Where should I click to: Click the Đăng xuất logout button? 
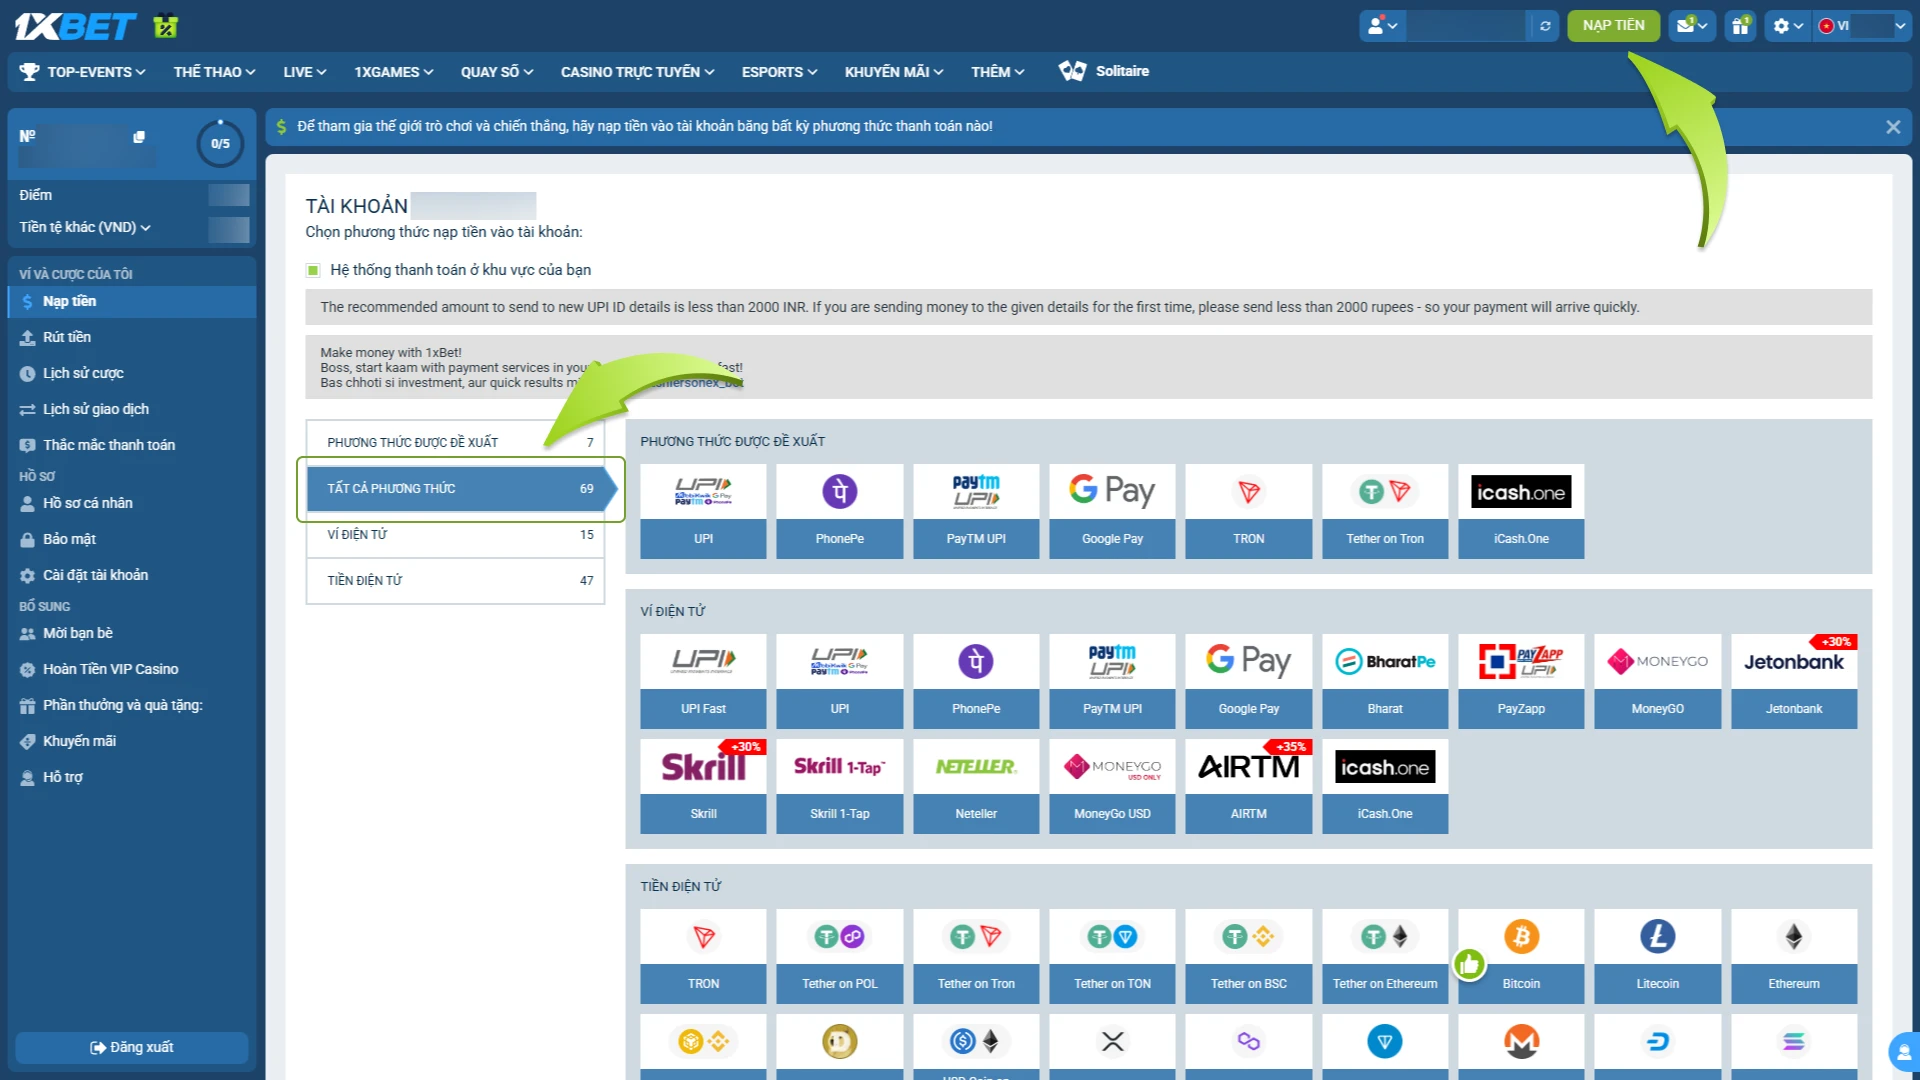pos(132,1047)
